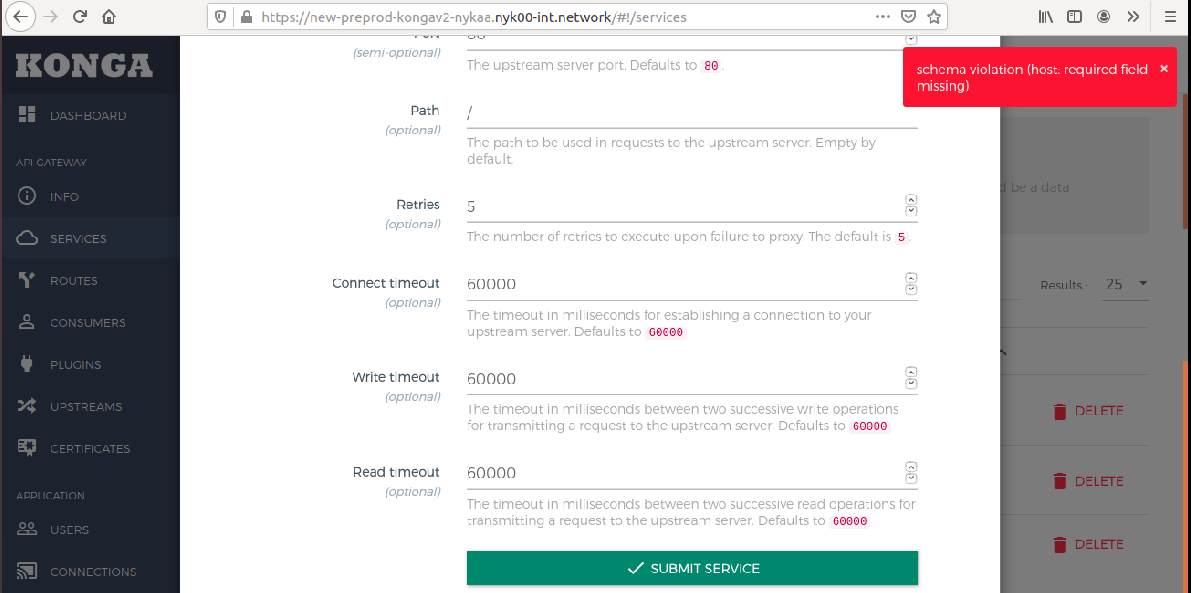Open the ellipsis page actions dropdown
The width and height of the screenshot is (1191, 593).
pyautogui.click(x=883, y=16)
